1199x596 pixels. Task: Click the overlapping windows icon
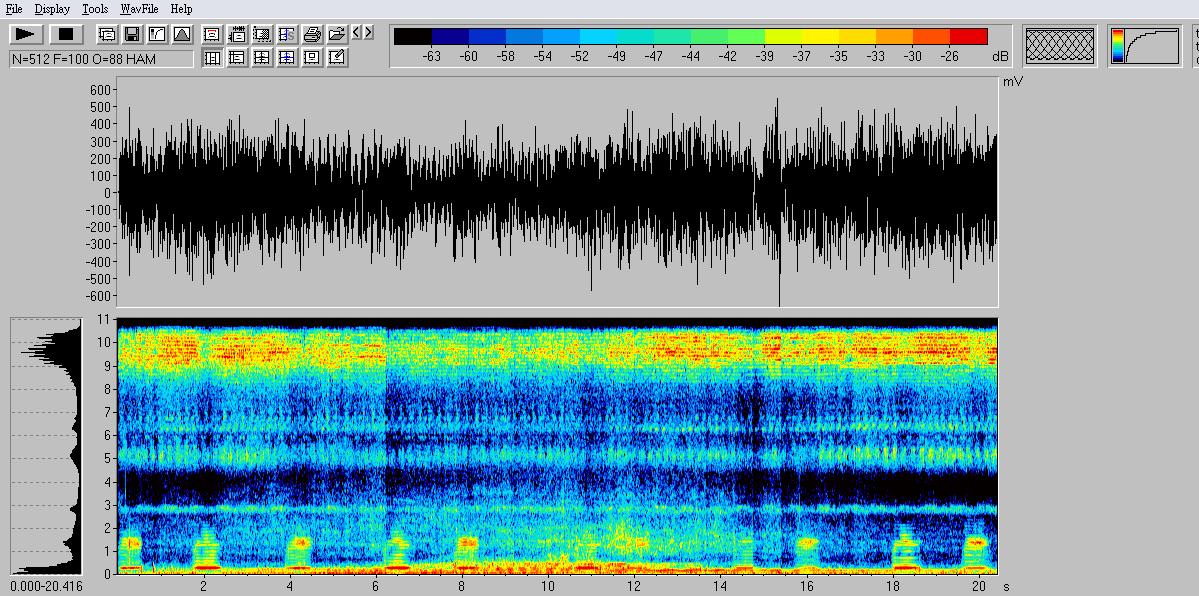(x=107, y=34)
